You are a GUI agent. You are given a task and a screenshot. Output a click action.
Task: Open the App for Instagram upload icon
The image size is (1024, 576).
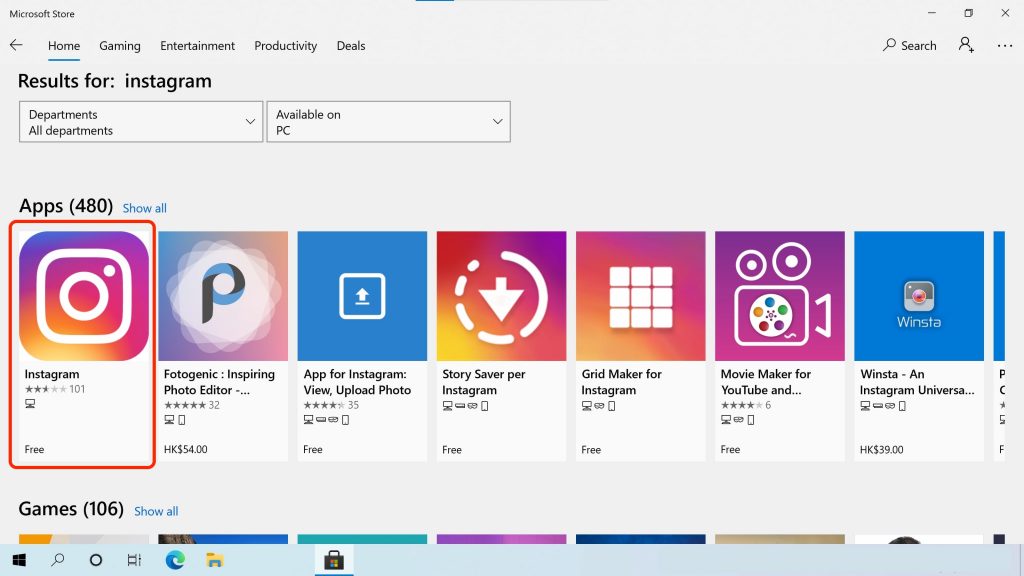tap(362, 296)
